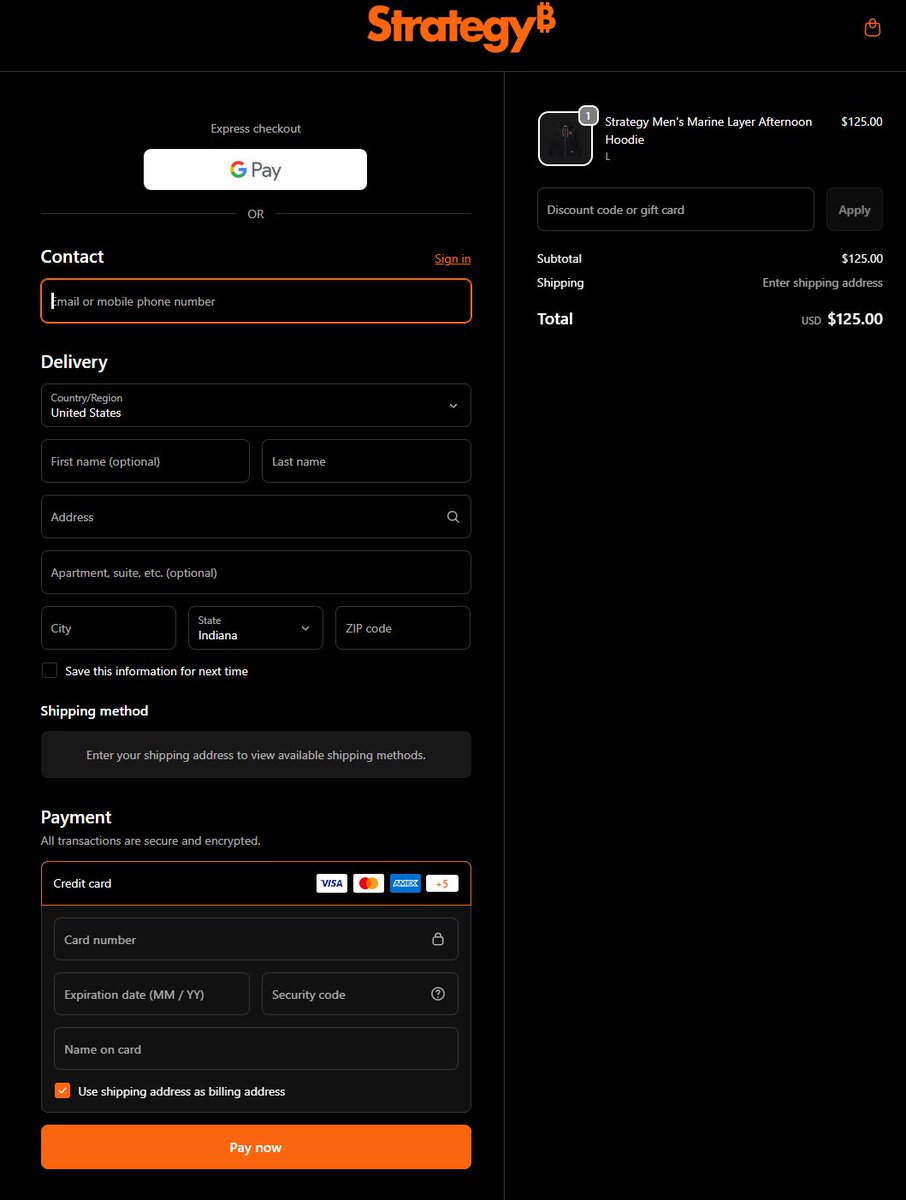Click the Amex card icon
906x1200 pixels.
pos(405,883)
